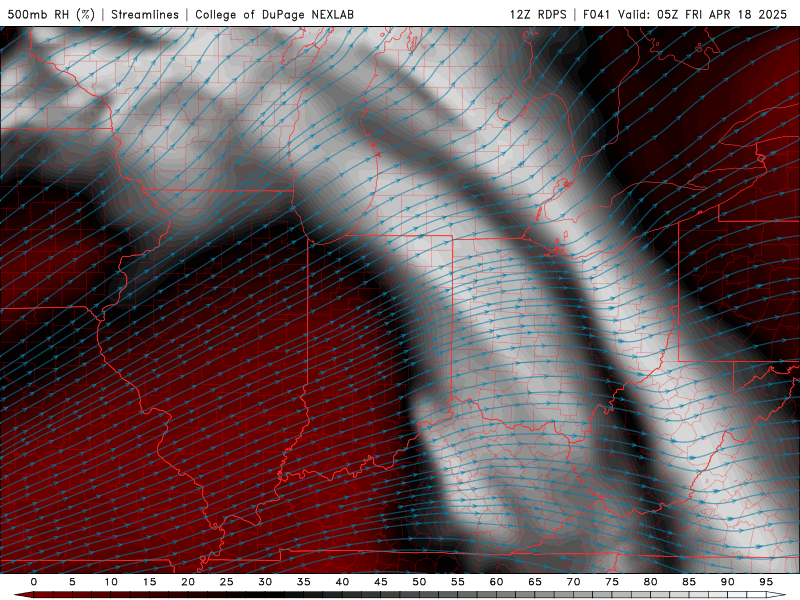Click the 'F041' forecast hour text
The height and width of the screenshot is (600, 800).
point(596,14)
